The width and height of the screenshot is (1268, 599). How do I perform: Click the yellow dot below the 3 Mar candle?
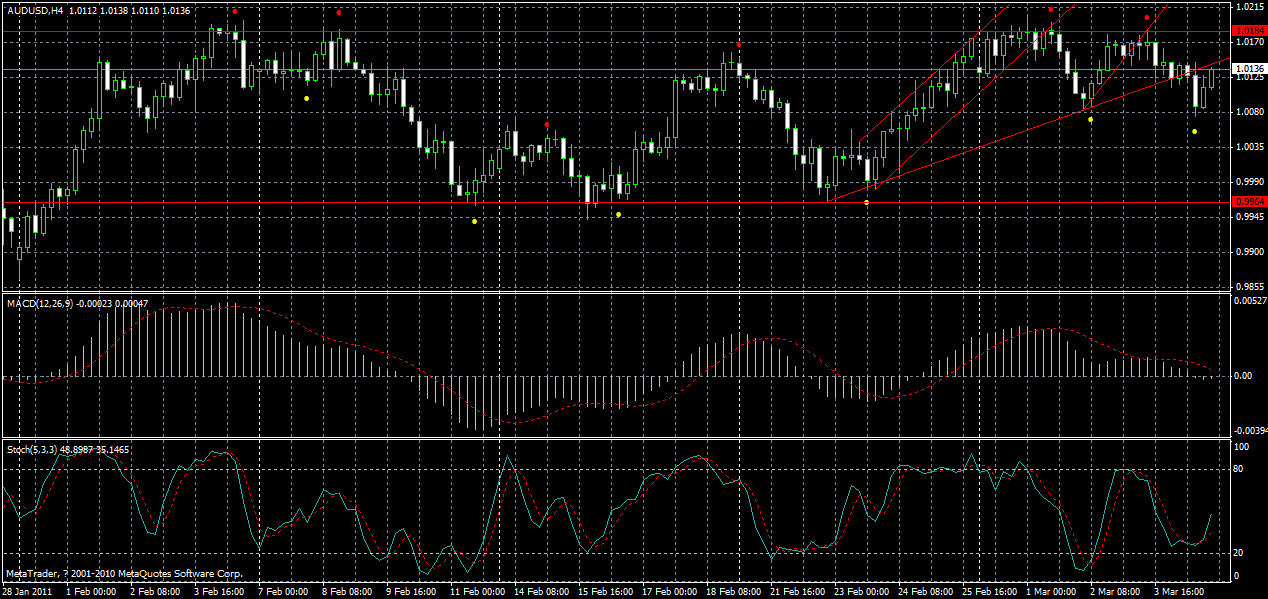(1194, 131)
